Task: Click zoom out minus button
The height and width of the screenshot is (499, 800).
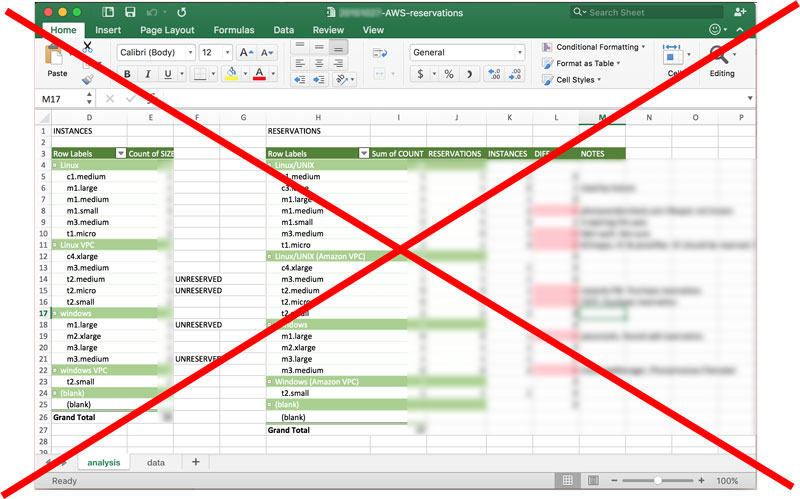Action: 614,480
